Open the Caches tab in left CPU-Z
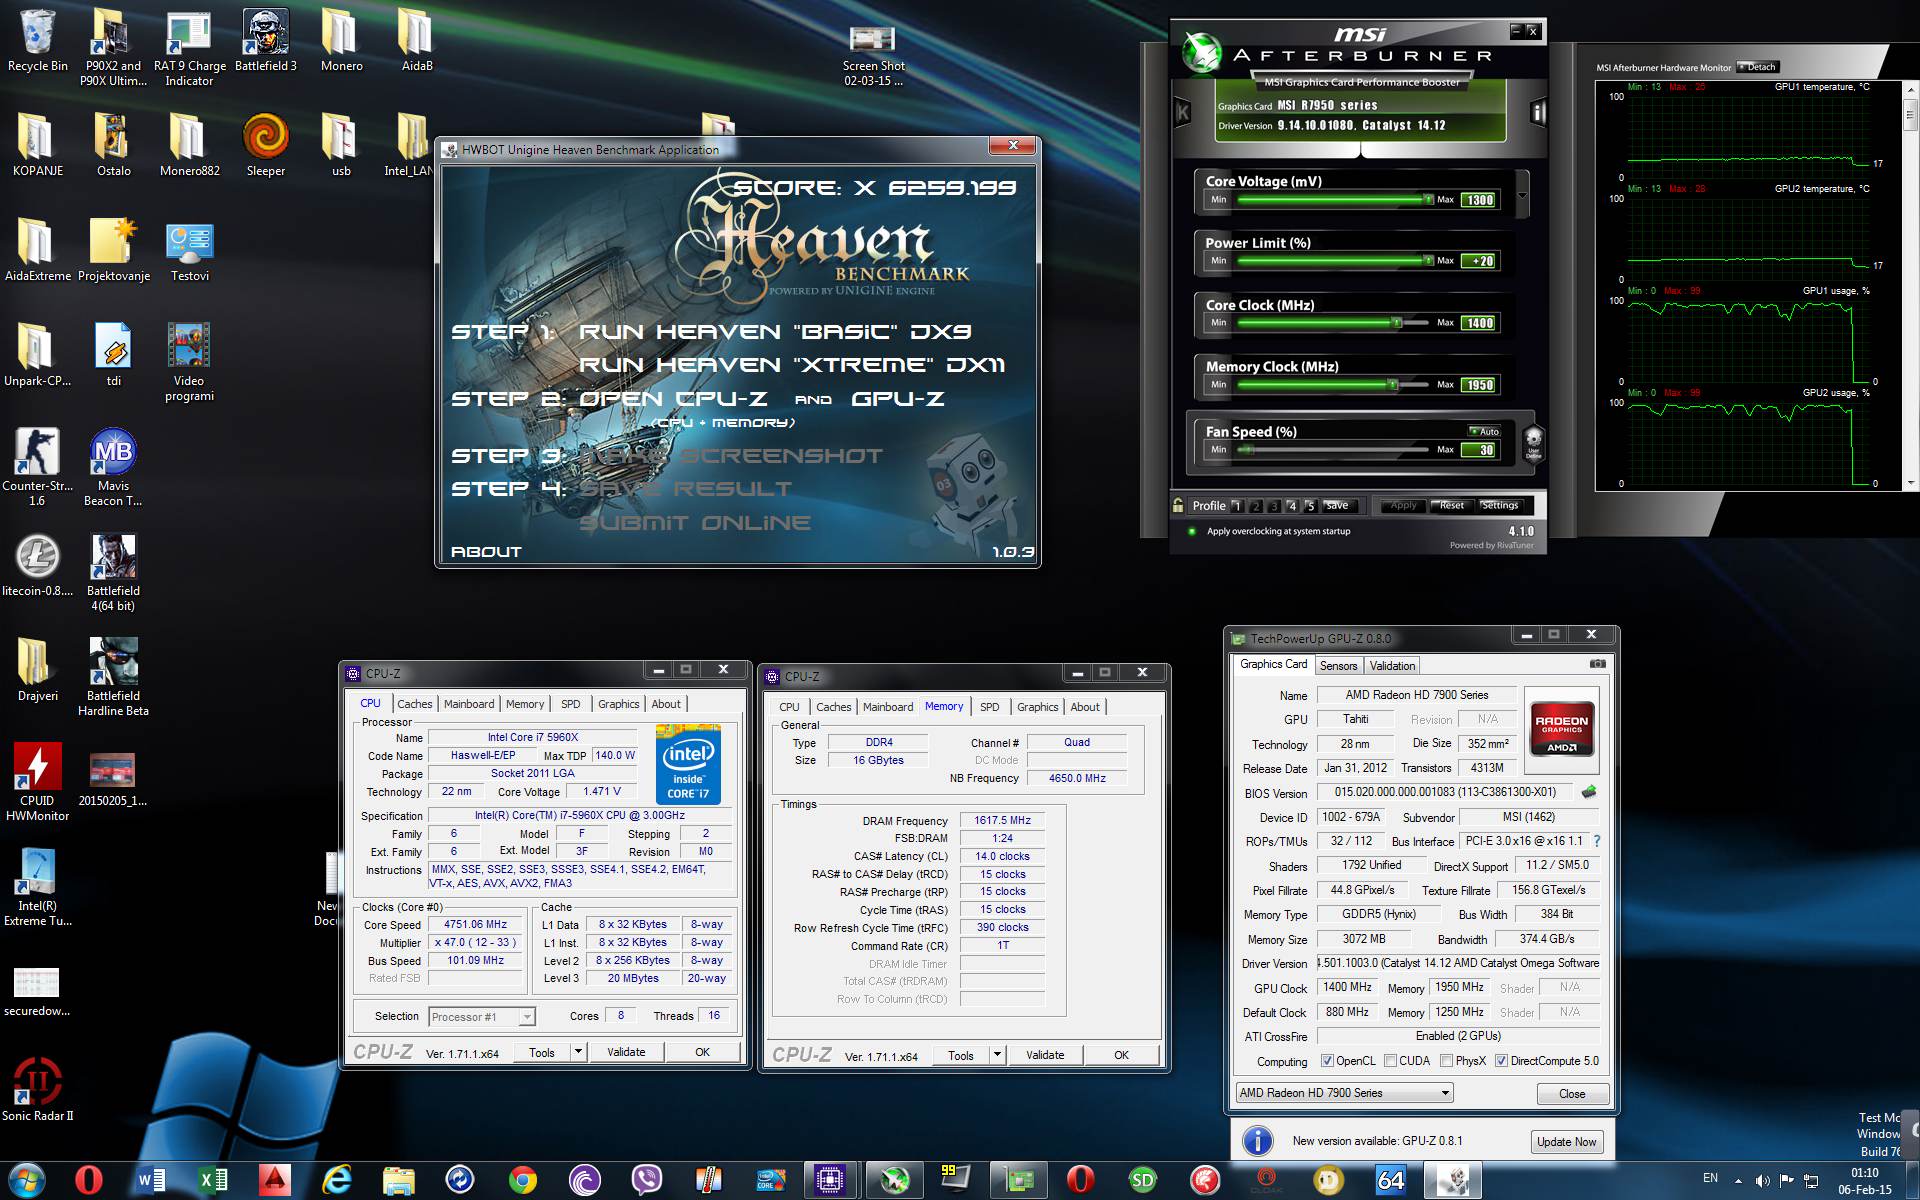This screenshot has width=1920, height=1200. (414, 704)
